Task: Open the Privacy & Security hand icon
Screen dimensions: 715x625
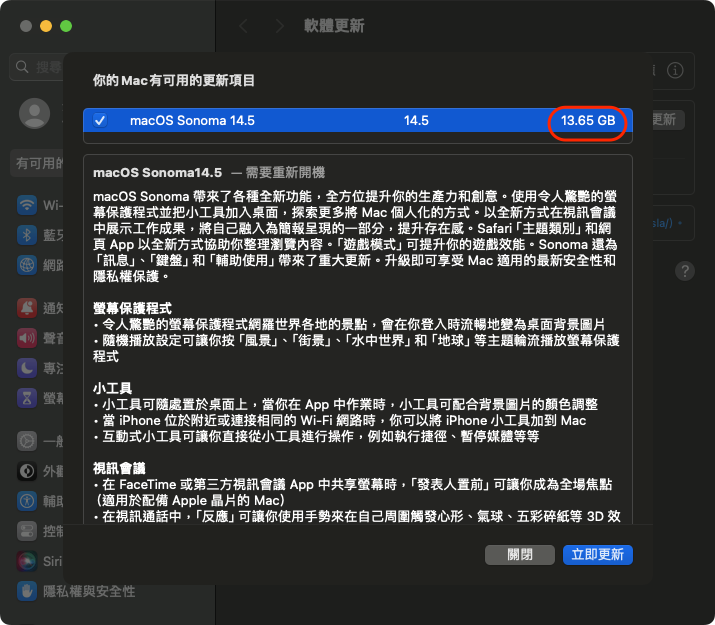Action: coord(27,591)
